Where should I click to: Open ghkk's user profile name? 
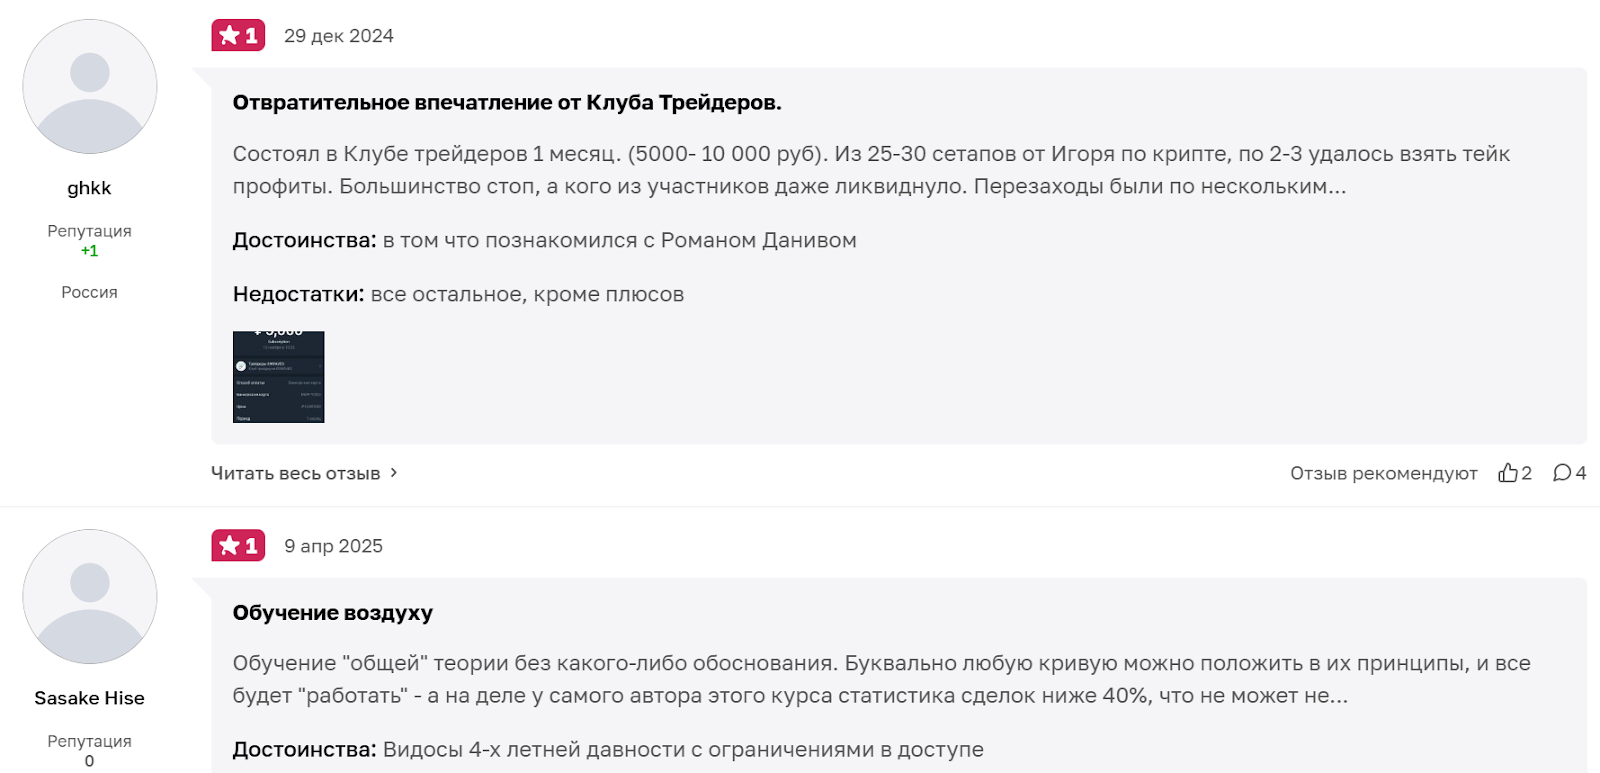[x=89, y=188]
